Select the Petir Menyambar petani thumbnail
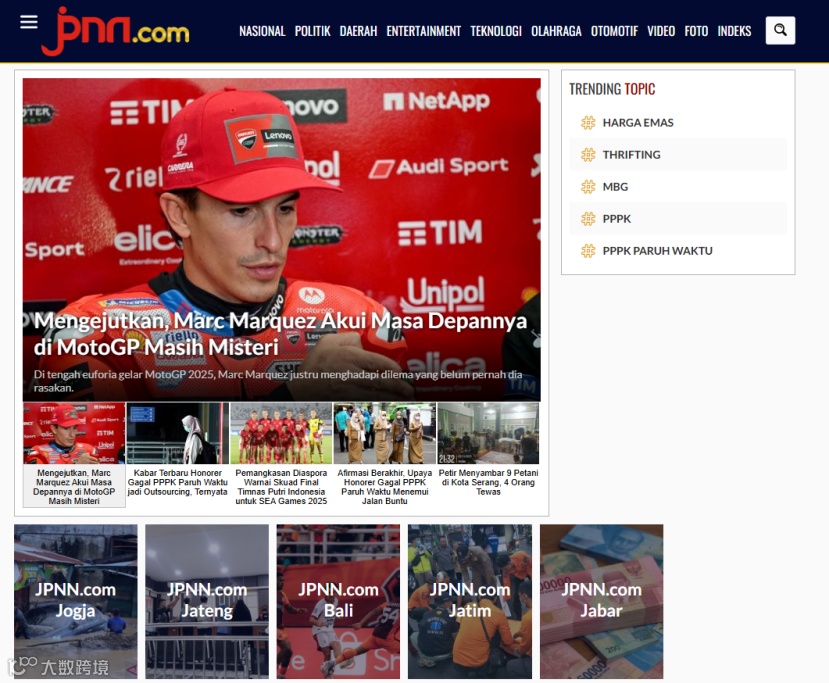The width and height of the screenshot is (829, 683). [x=489, y=433]
